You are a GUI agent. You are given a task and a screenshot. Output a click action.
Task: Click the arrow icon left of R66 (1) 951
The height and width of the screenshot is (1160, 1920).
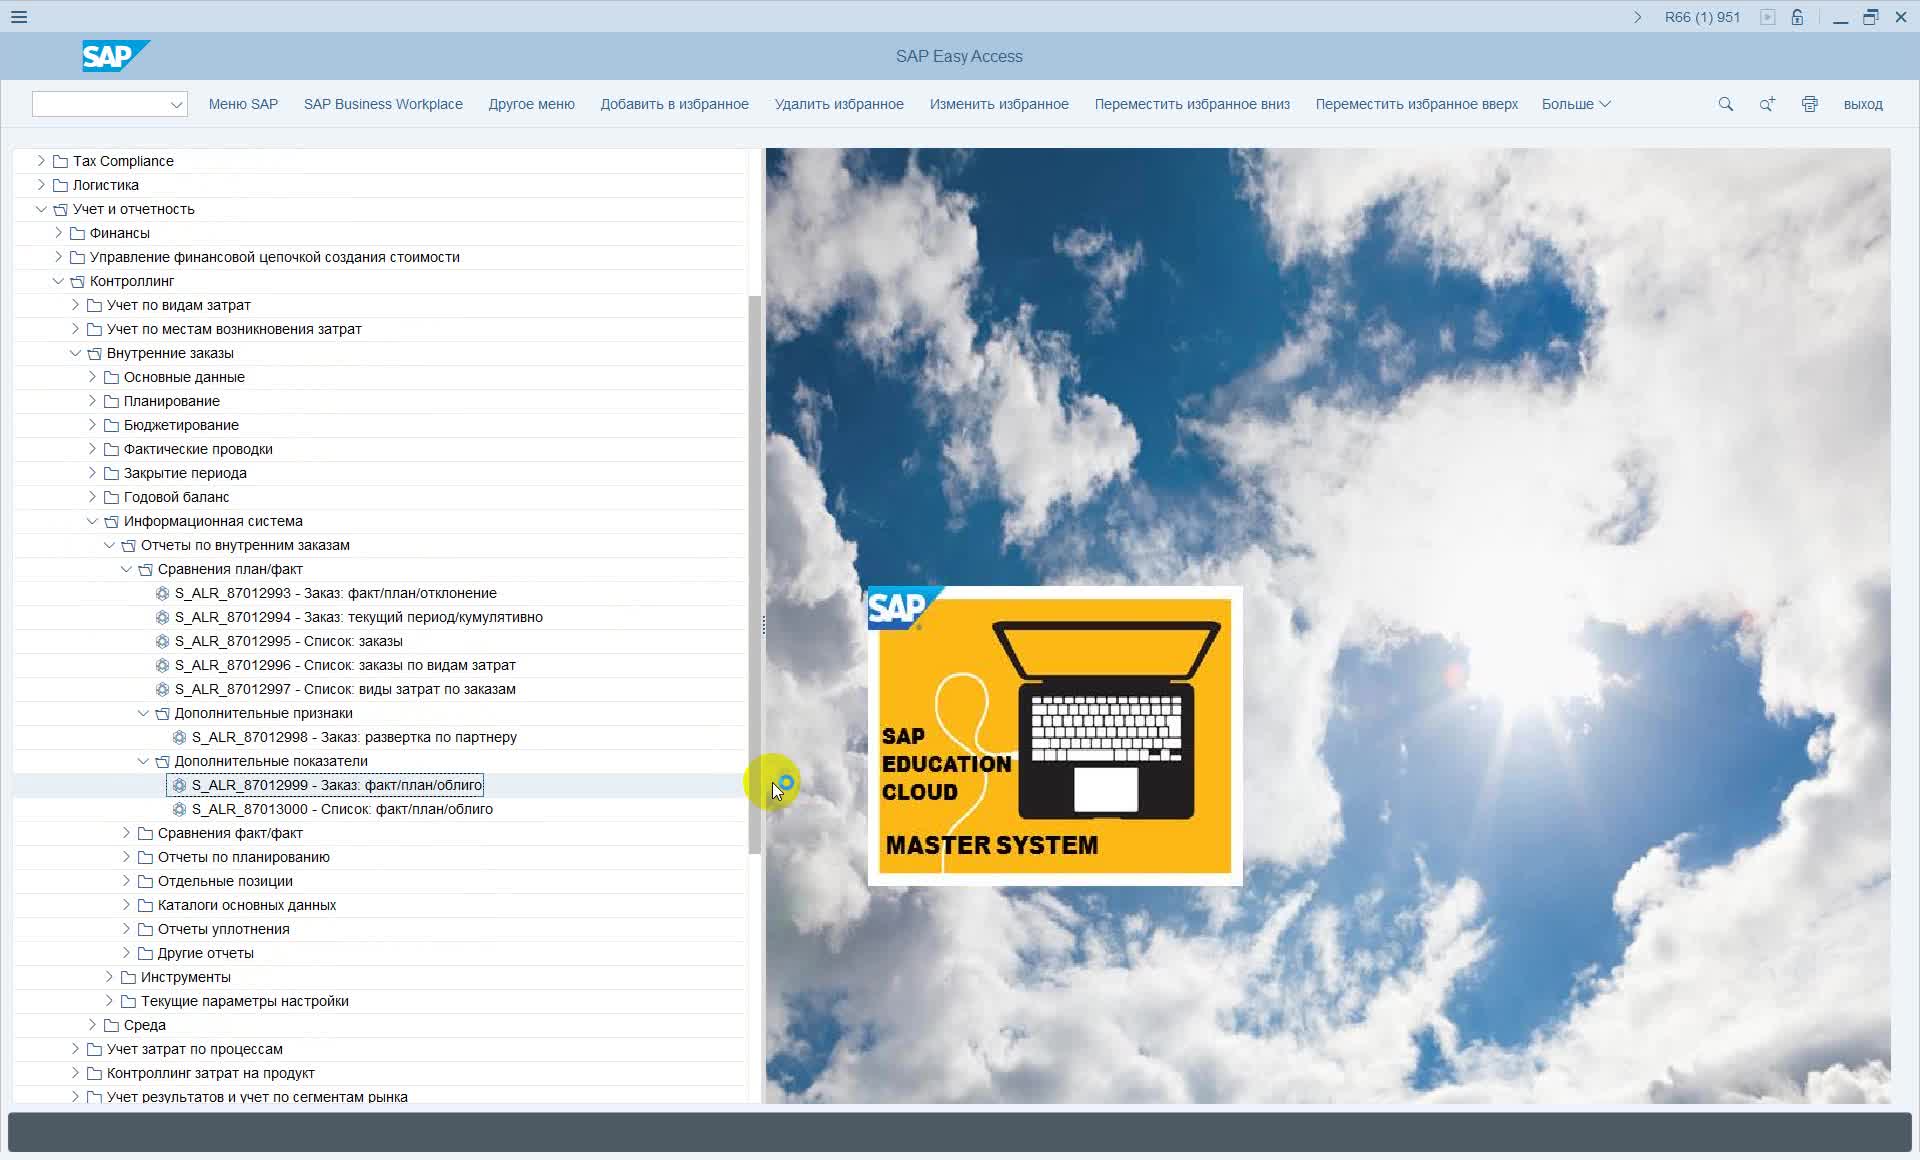[x=1637, y=17]
